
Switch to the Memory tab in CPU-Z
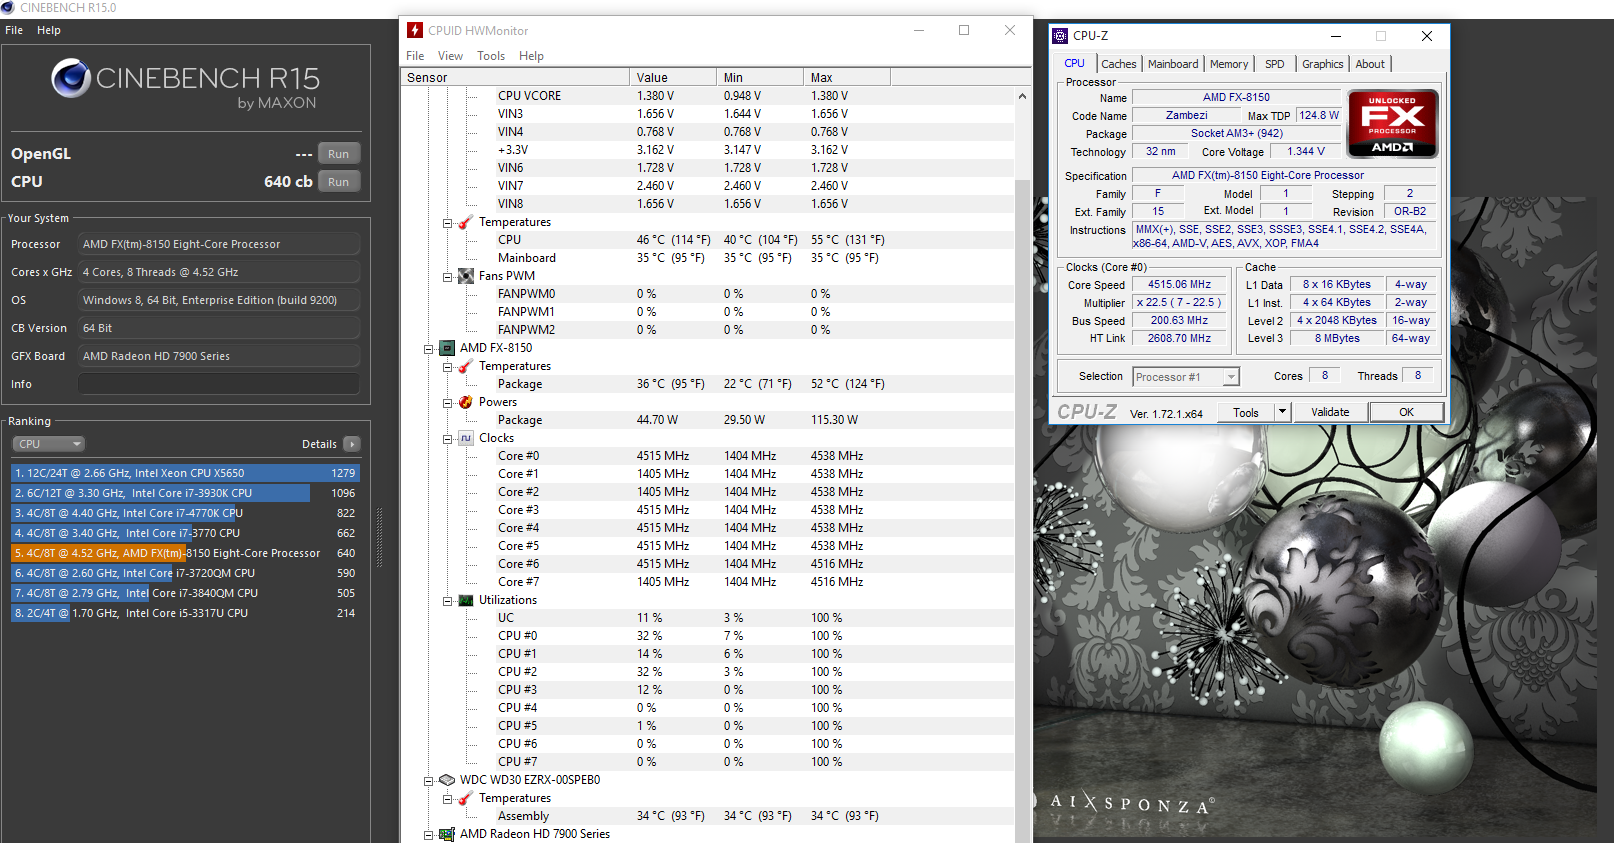tap(1229, 64)
